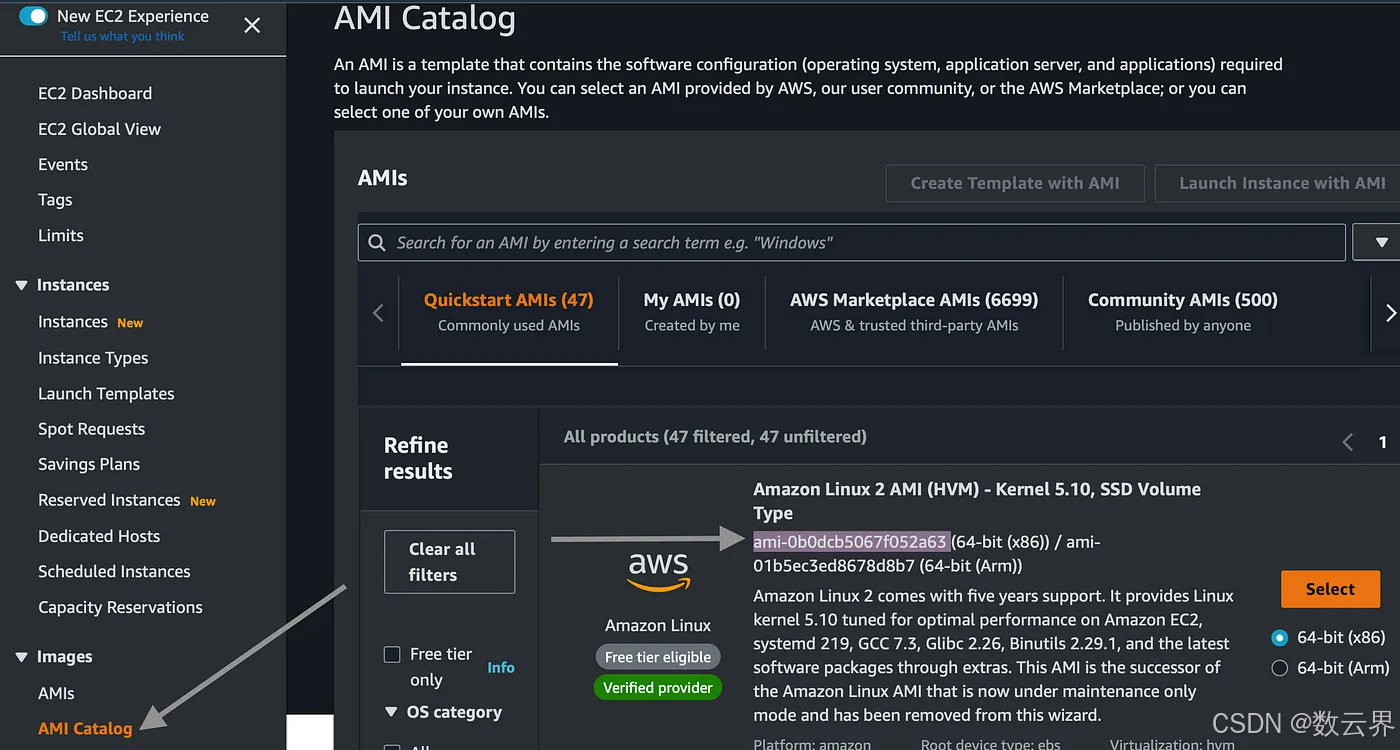Focus the AMI search field
This screenshot has width=1400, height=750.
[852, 242]
